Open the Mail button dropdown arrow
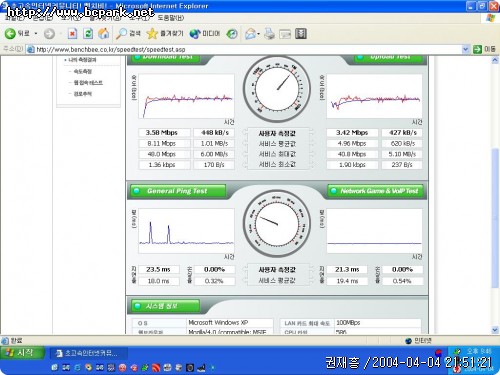Image resolution: width=500 pixels, height=375 pixels. (x=258, y=34)
